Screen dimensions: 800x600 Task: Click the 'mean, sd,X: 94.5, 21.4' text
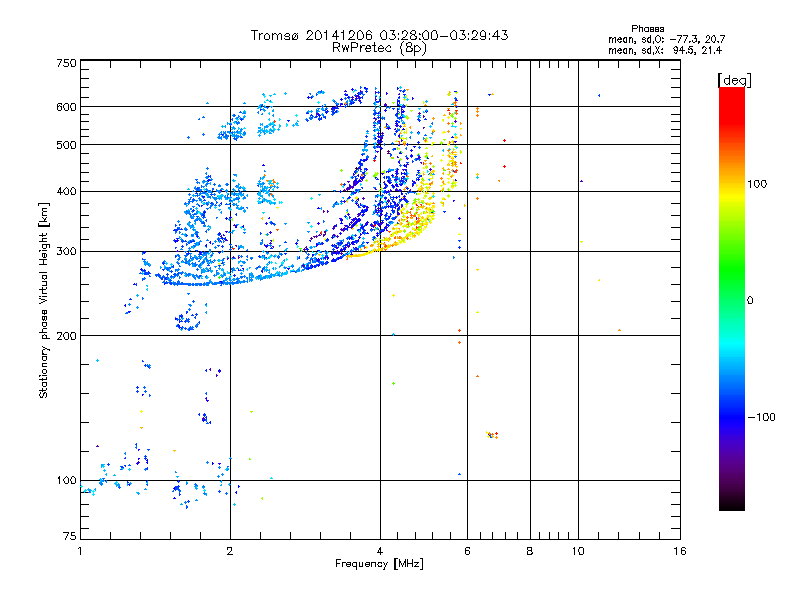(x=665, y=50)
